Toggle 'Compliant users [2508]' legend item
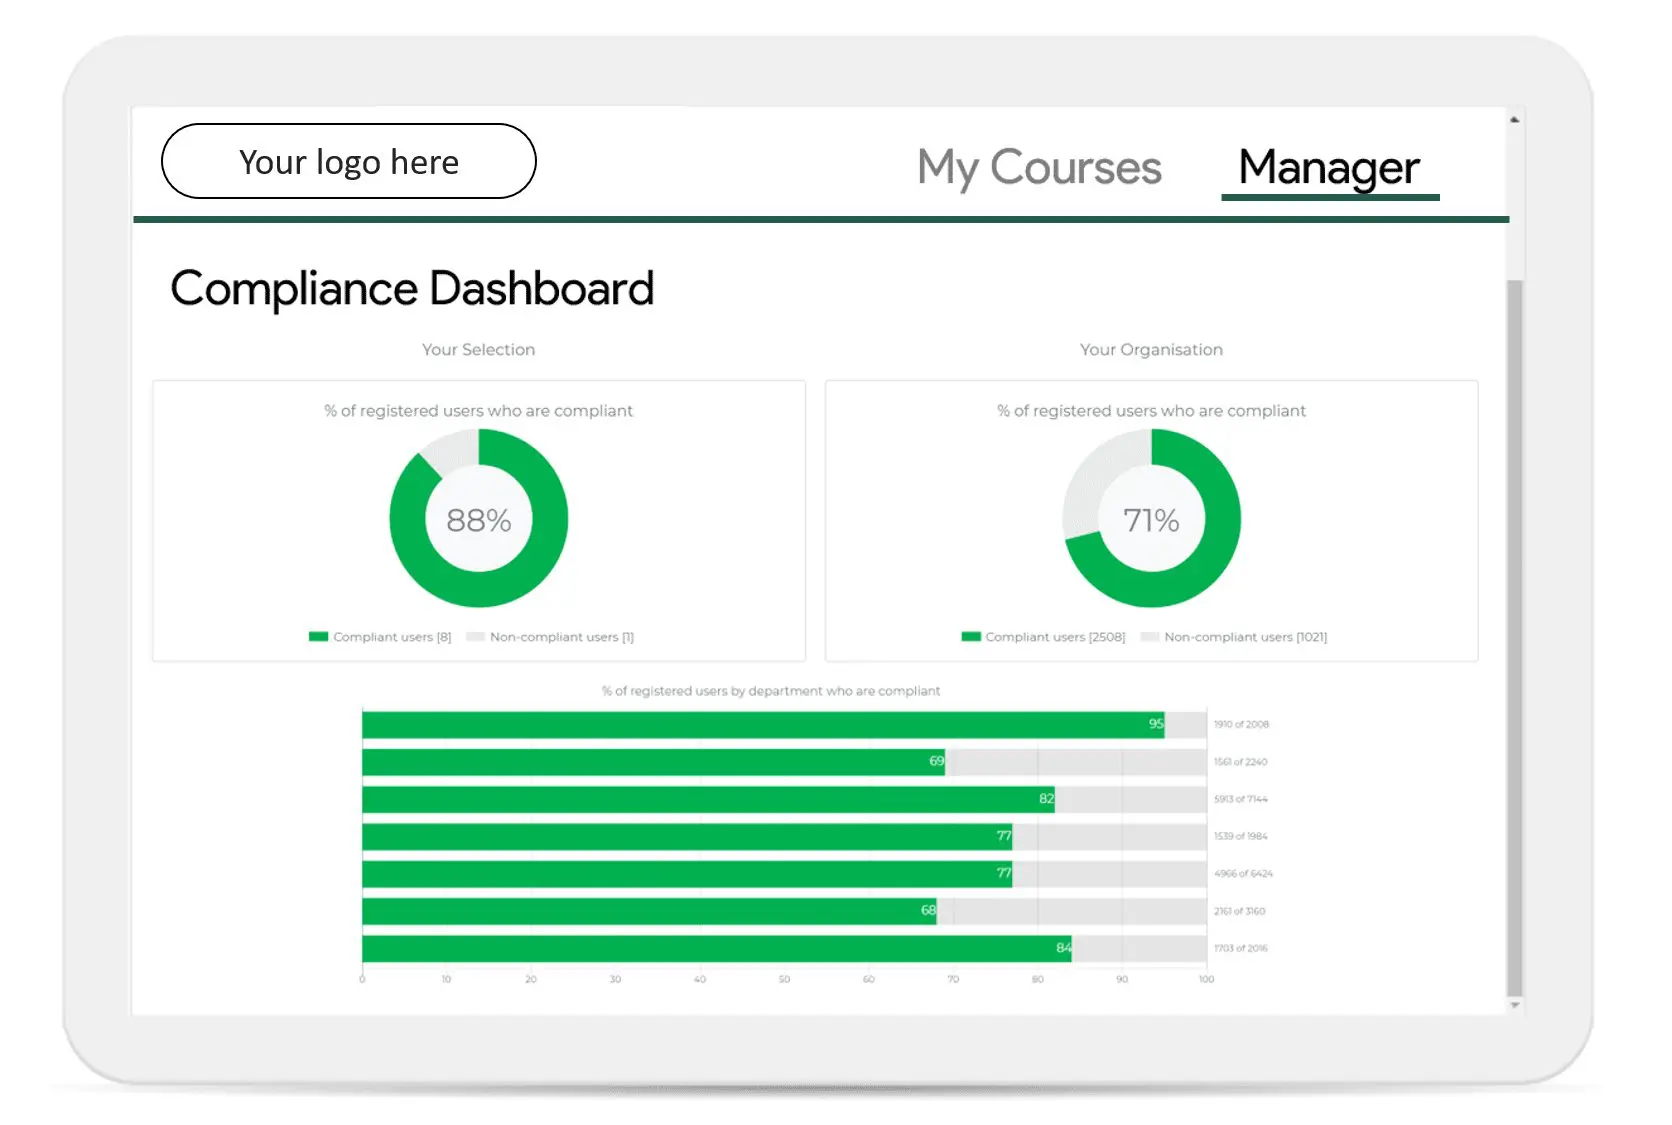 pyautogui.click(x=1043, y=637)
